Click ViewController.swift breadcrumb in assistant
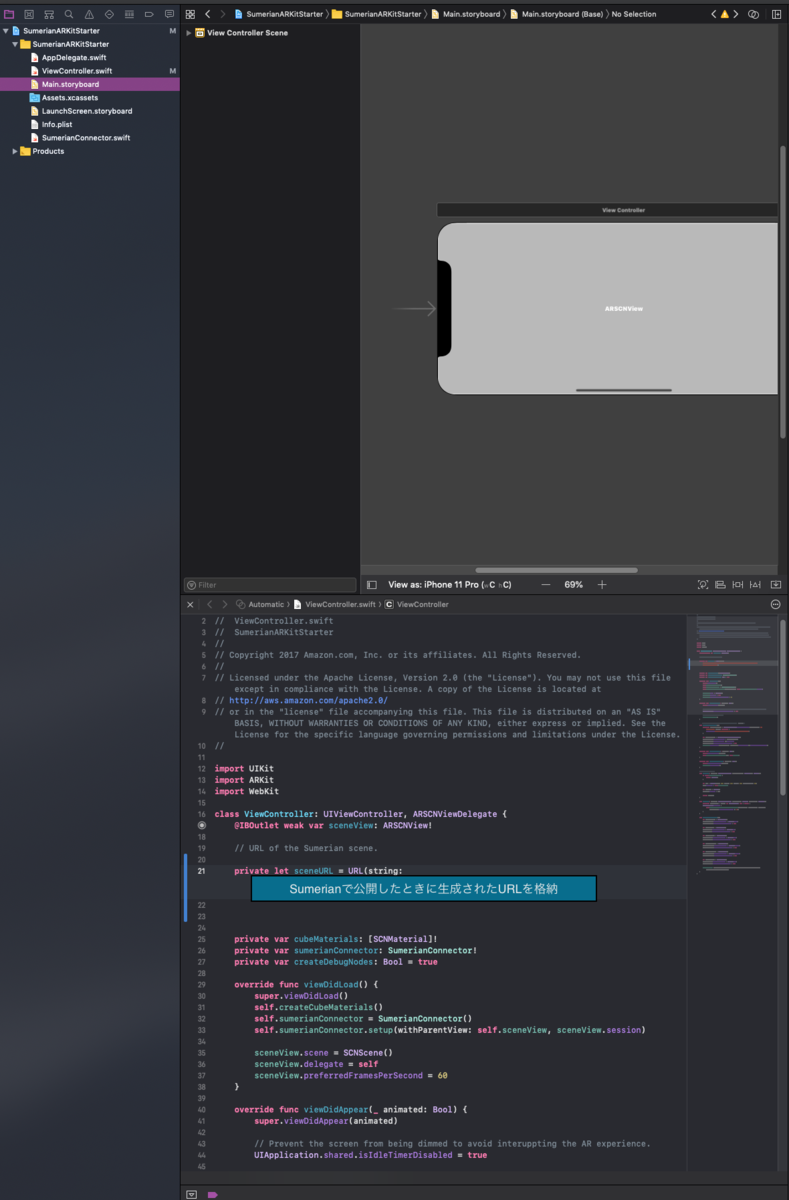 334,604
